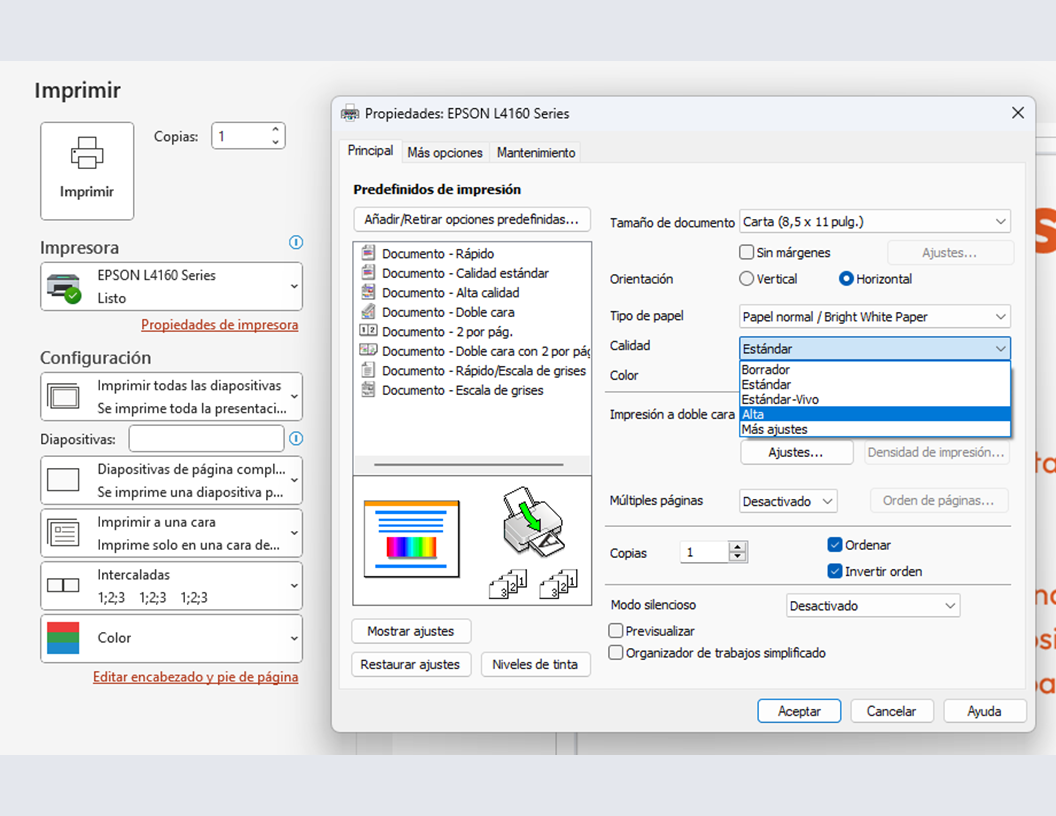
Task: Switch to the Mantenimiento tab
Action: [536, 153]
